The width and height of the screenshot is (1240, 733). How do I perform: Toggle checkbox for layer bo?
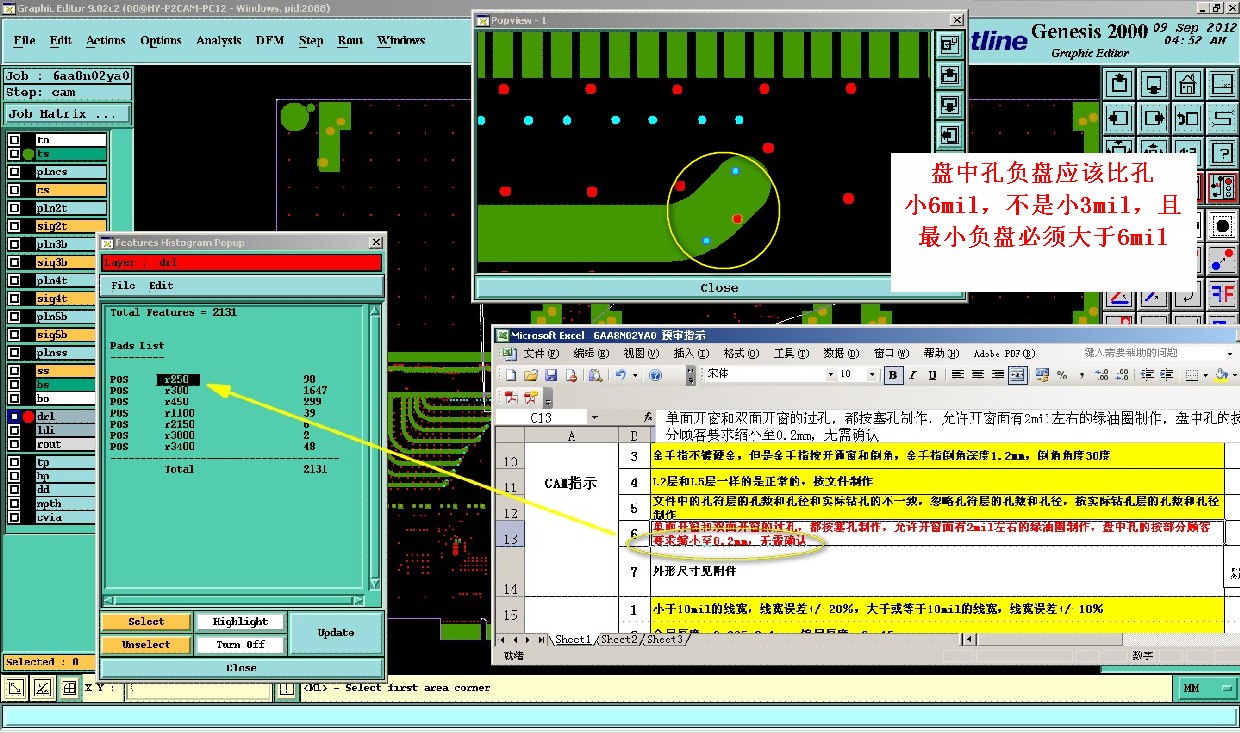pos(14,398)
